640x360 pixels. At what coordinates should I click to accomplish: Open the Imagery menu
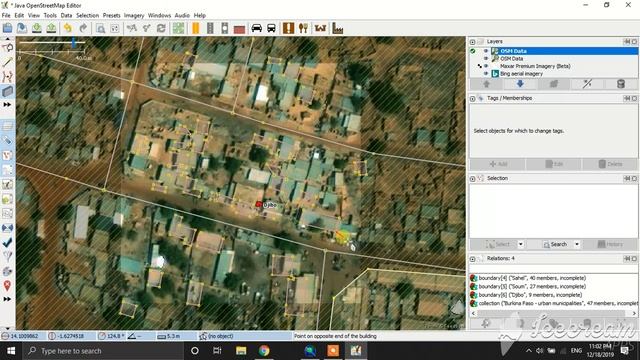pyautogui.click(x=134, y=16)
